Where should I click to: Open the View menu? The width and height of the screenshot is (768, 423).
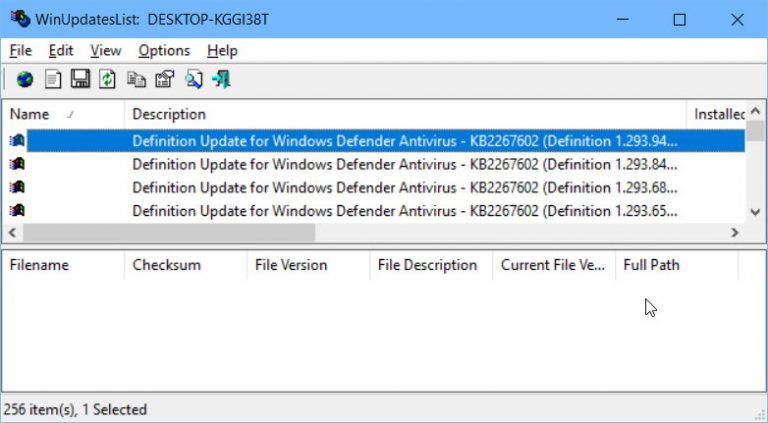105,50
